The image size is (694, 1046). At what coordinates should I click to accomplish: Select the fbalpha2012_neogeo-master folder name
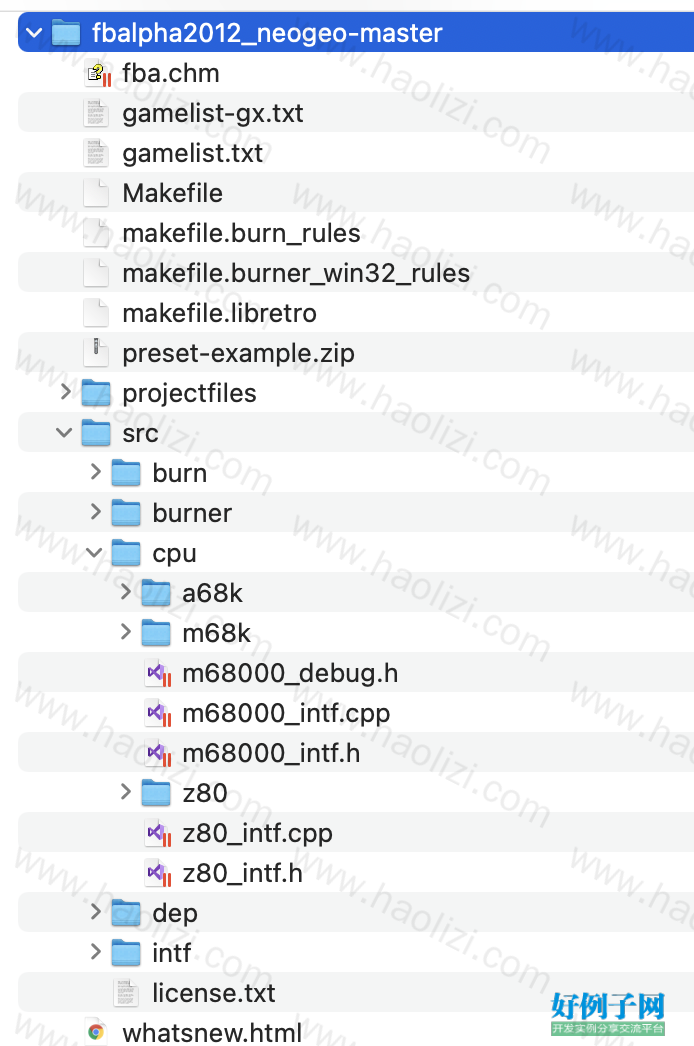tap(267, 33)
